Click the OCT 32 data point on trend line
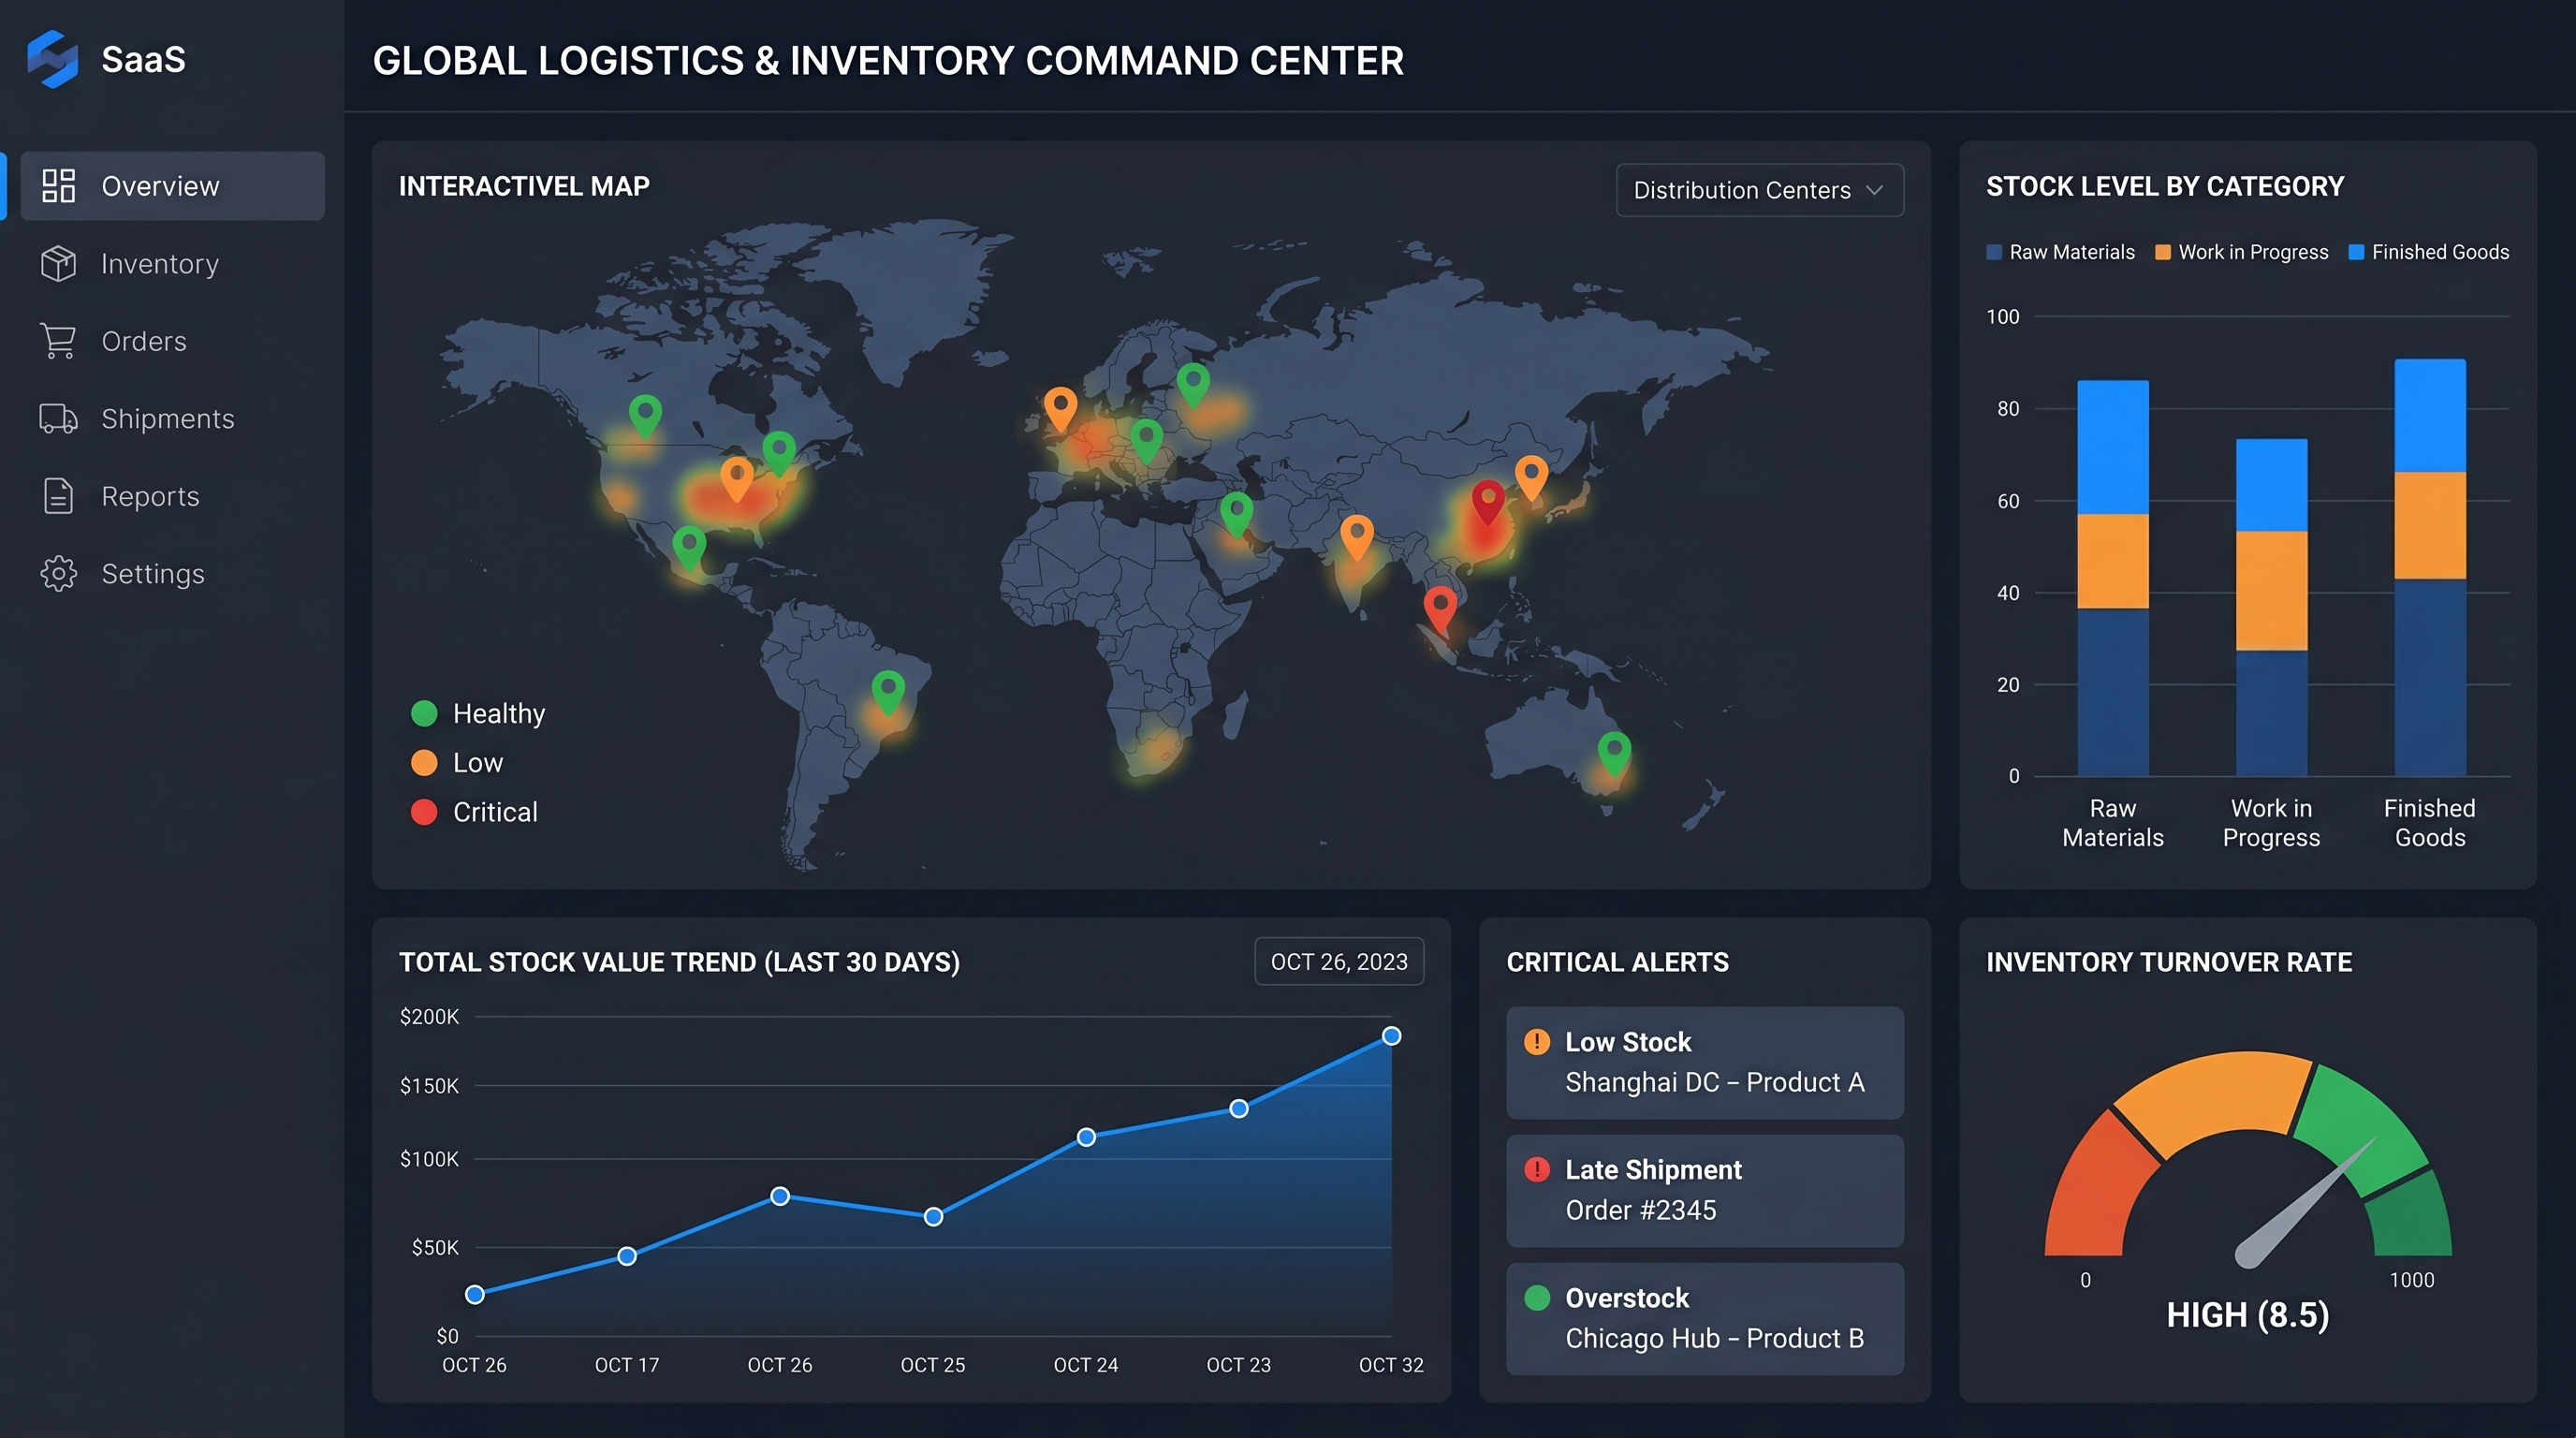The image size is (2576, 1438). (1391, 1036)
